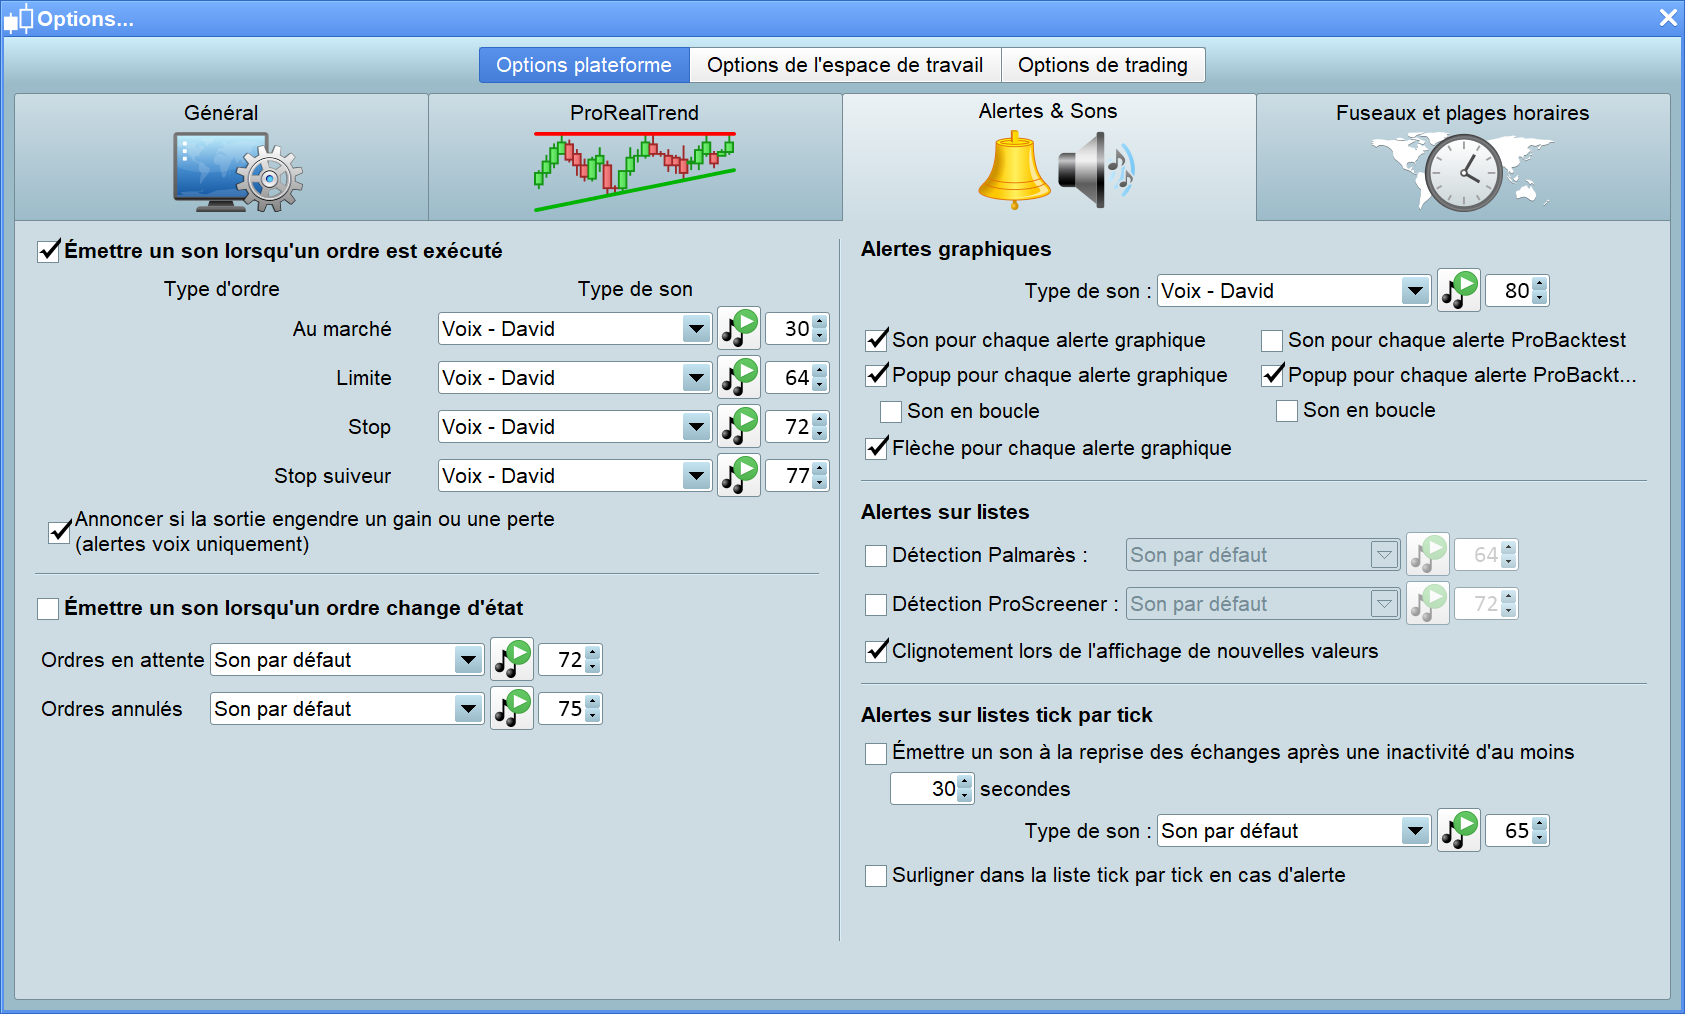Toggle Popup pour chaque alerte ProBacktest
This screenshot has width=1685, height=1014.
click(1272, 375)
